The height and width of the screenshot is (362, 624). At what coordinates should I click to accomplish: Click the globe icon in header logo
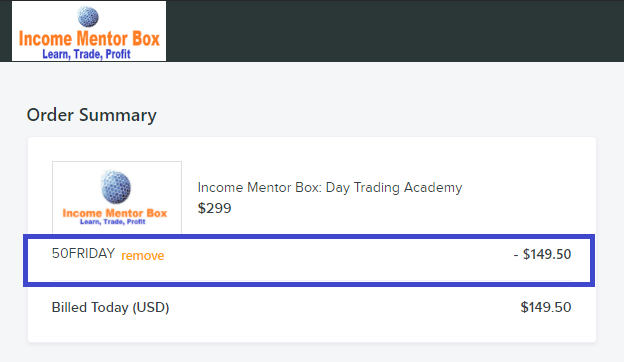[x=88, y=17]
